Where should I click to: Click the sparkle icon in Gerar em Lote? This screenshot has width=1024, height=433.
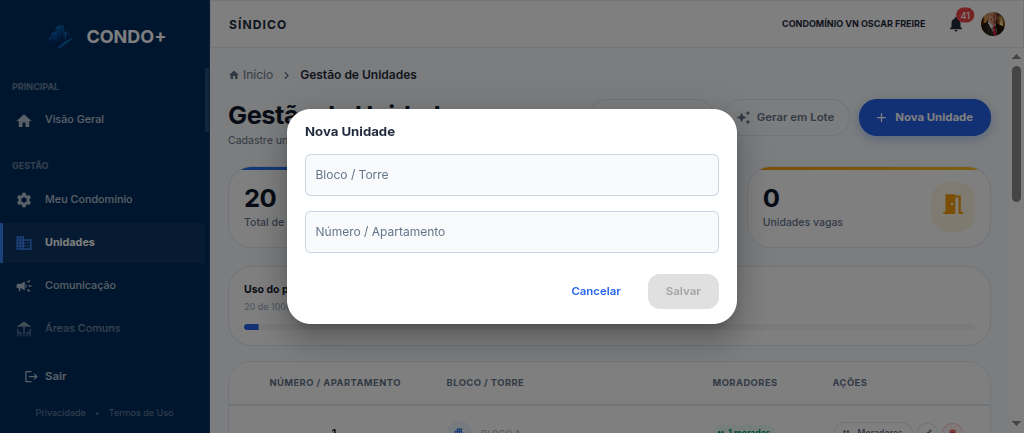[743, 118]
